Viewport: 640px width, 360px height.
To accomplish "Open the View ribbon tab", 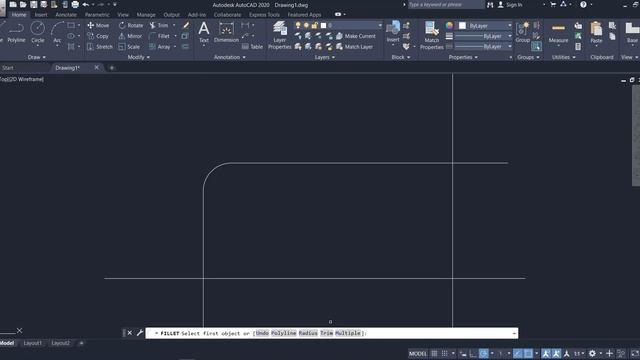I will coord(123,15).
